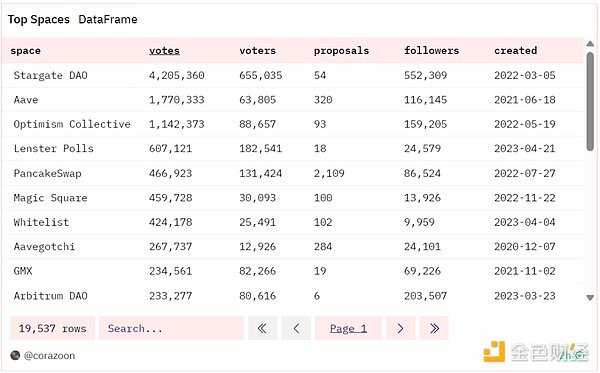600x373 pixels.
Task: Click scrollbar down arrow
Action: [x=590, y=297]
